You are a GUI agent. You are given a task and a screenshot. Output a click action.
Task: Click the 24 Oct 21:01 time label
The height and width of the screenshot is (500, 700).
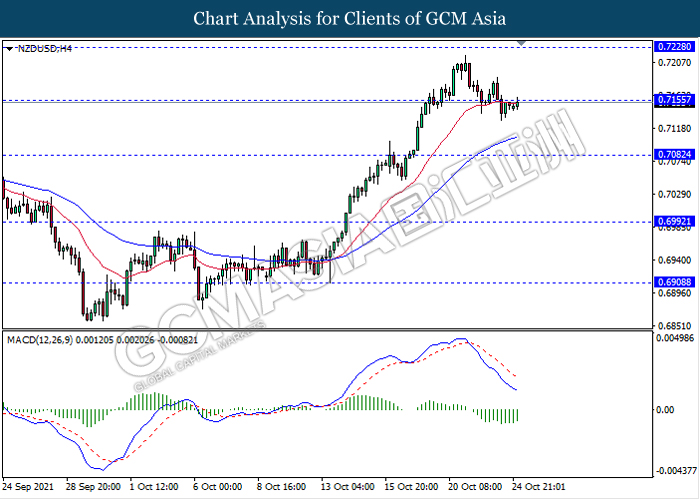click(538, 487)
